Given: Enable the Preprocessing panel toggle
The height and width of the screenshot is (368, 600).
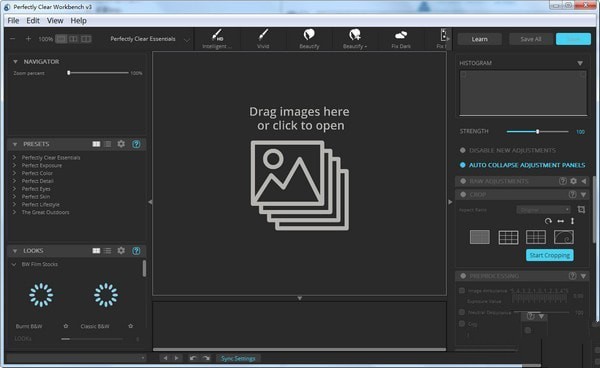Looking at the screenshot, I should (x=463, y=275).
